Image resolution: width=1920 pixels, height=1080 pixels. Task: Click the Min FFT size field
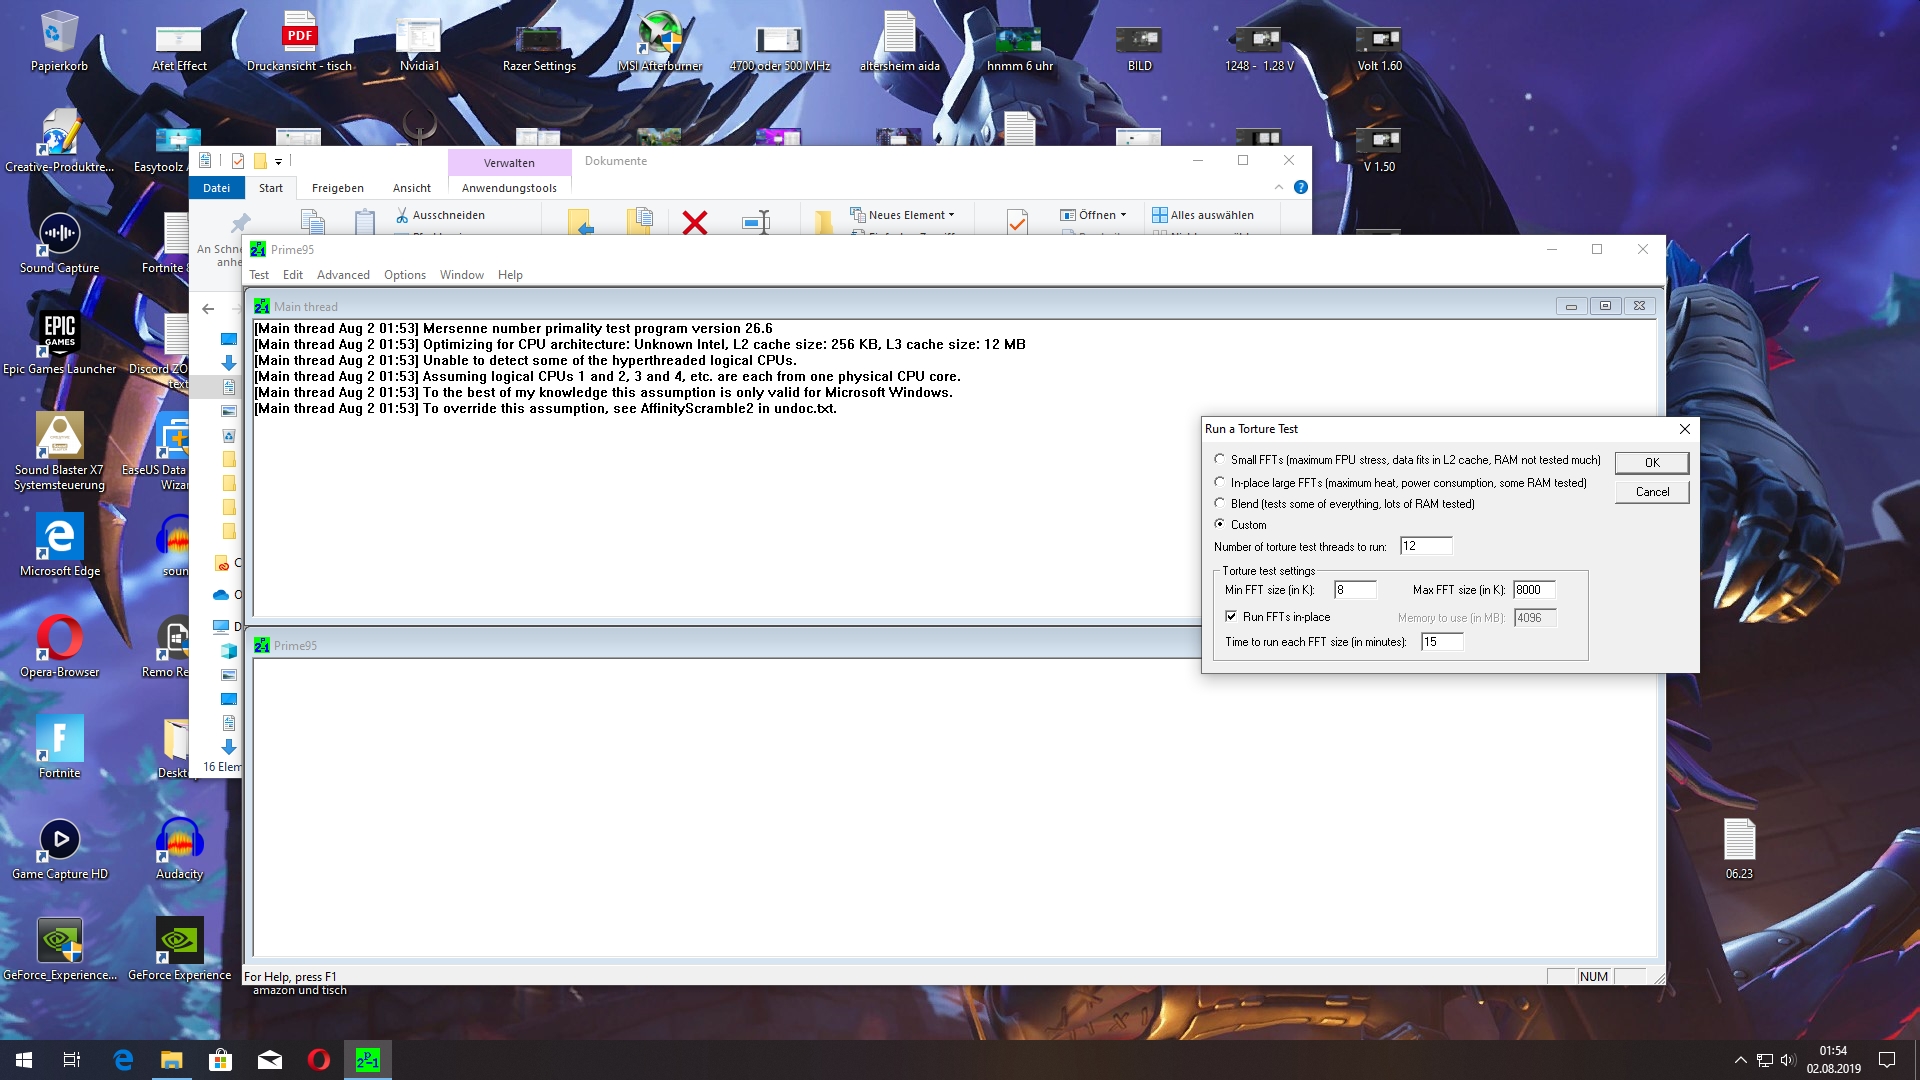[x=1355, y=590]
